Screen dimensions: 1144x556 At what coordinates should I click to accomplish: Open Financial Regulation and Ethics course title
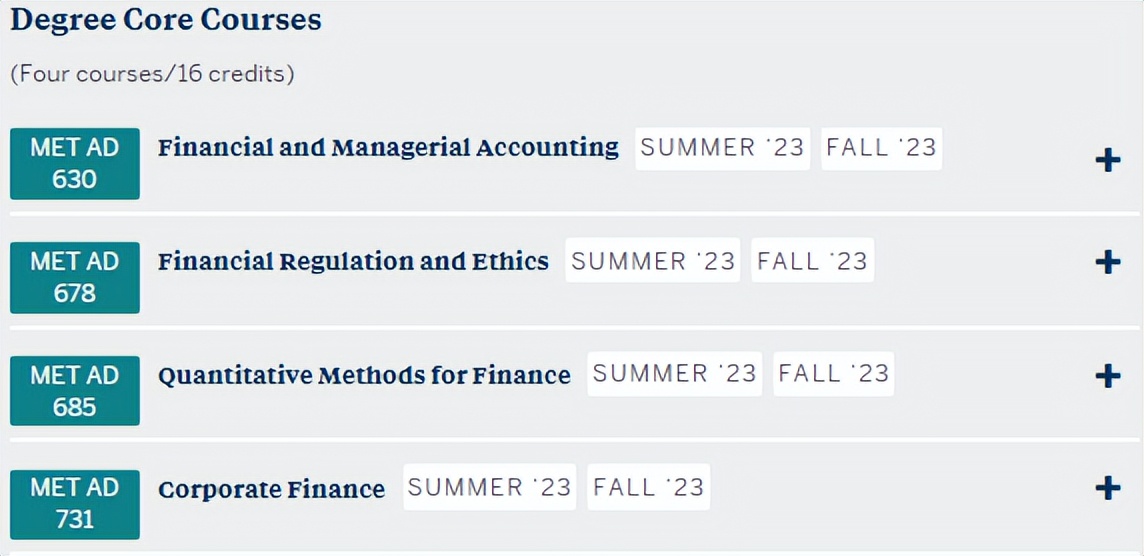[x=353, y=262]
